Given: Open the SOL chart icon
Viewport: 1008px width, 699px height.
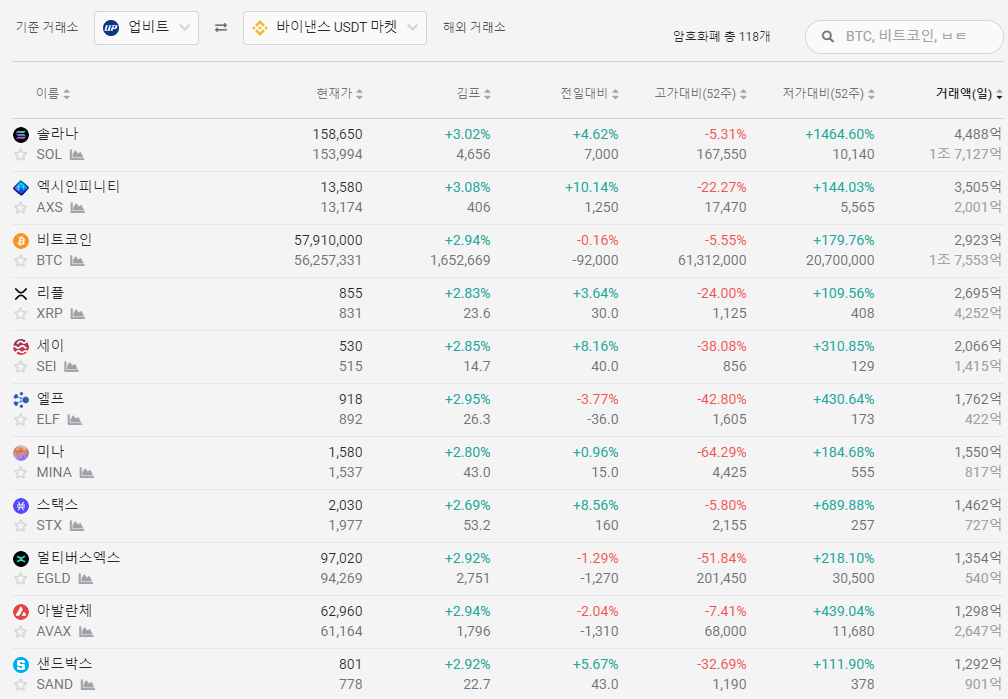Looking at the screenshot, I should (76, 155).
